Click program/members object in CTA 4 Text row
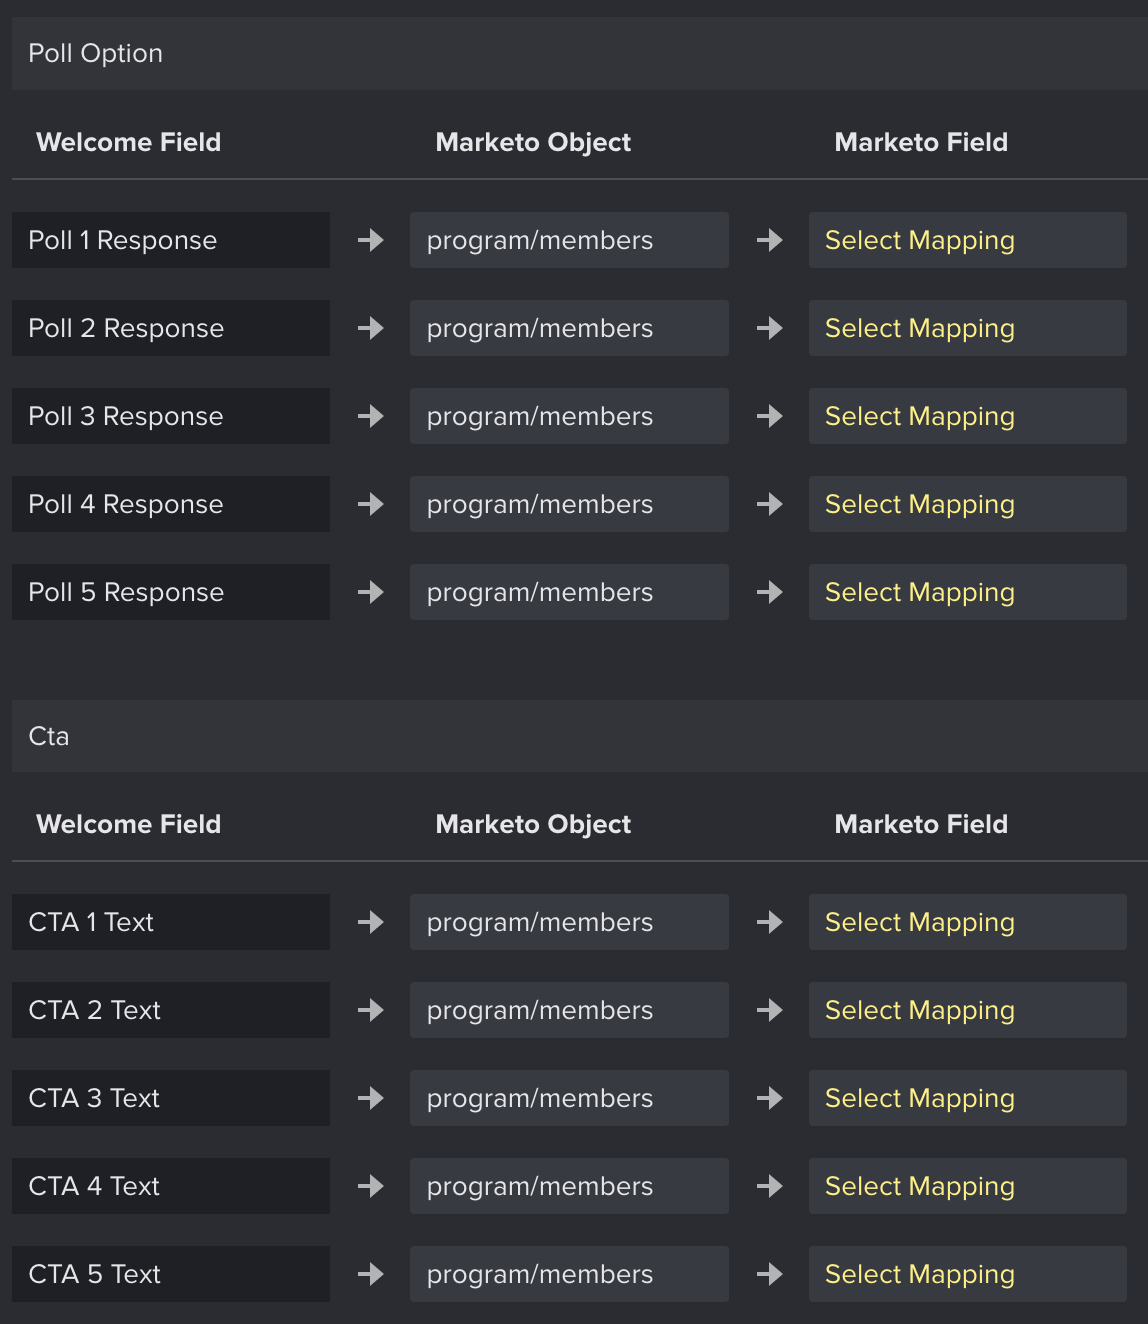The image size is (1148, 1324). pos(569,1186)
